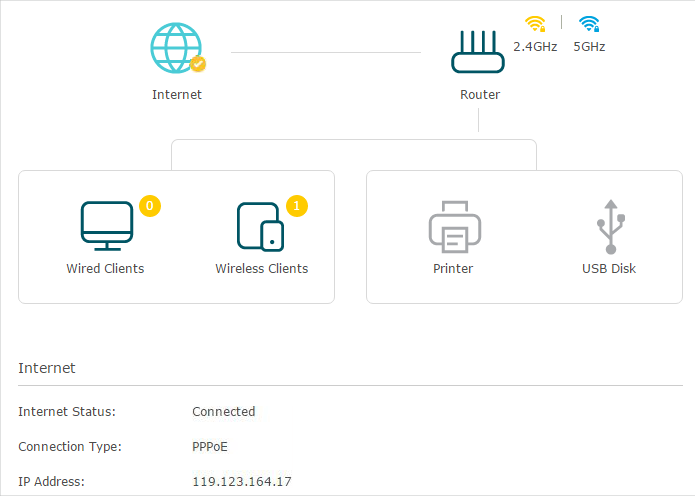
Task: Click the USB Disk text label
Action: pyautogui.click(x=608, y=269)
